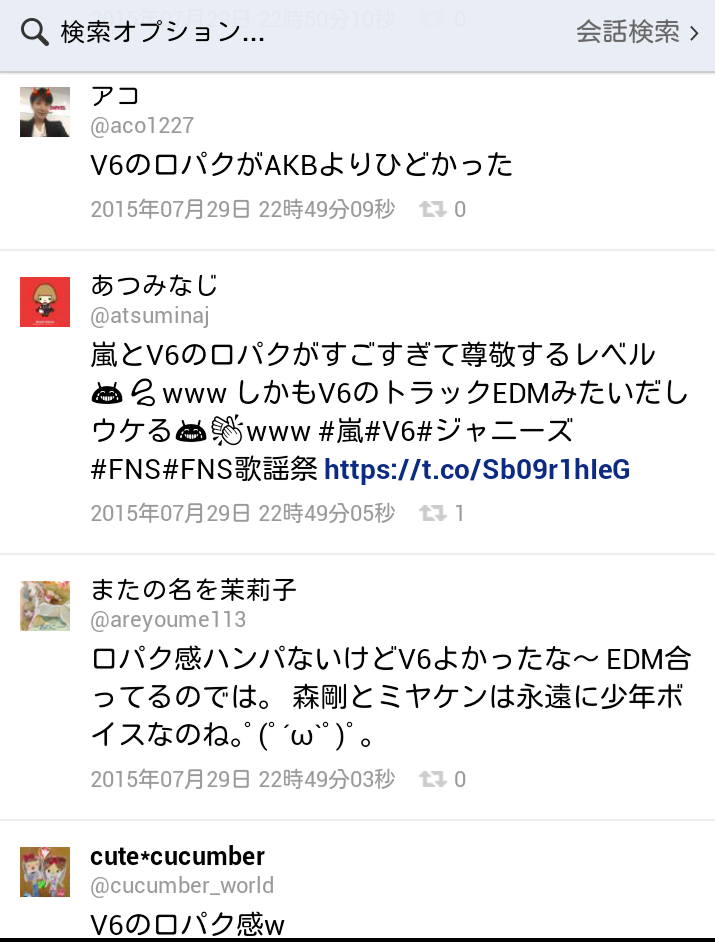Open アコ's profile avatar
The image size is (715, 942).
(45, 112)
